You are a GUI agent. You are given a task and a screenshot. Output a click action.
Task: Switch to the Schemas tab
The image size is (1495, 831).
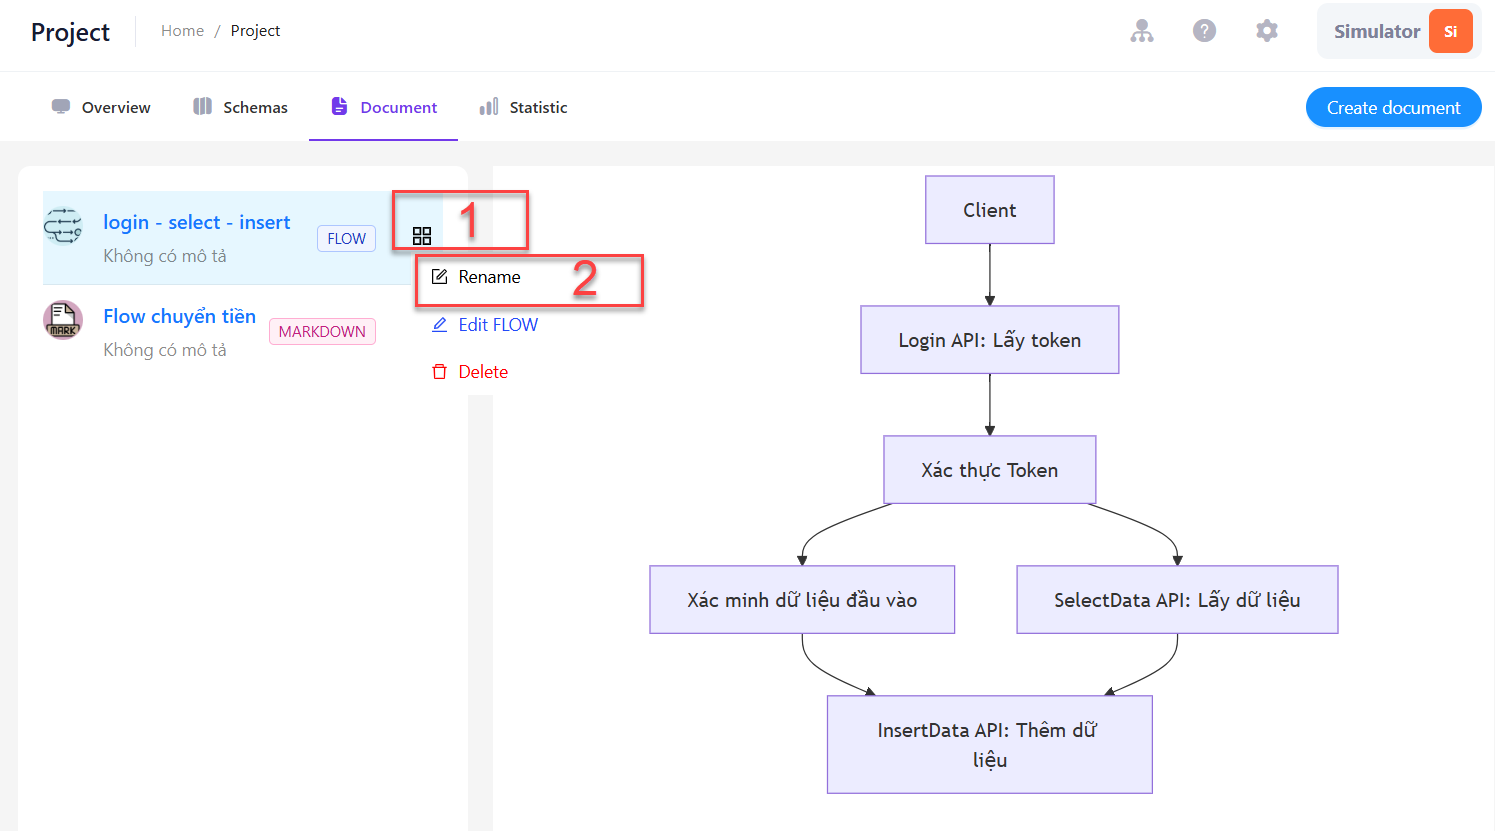pyautogui.click(x=240, y=107)
